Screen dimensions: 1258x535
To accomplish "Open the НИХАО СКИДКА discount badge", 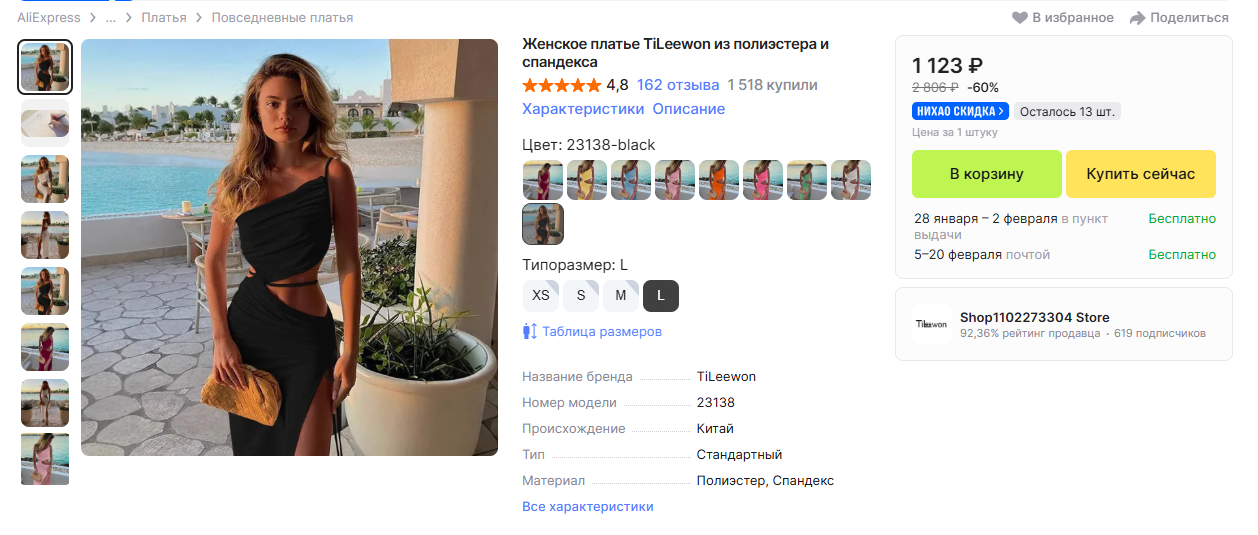I will pyautogui.click(x=960, y=111).
